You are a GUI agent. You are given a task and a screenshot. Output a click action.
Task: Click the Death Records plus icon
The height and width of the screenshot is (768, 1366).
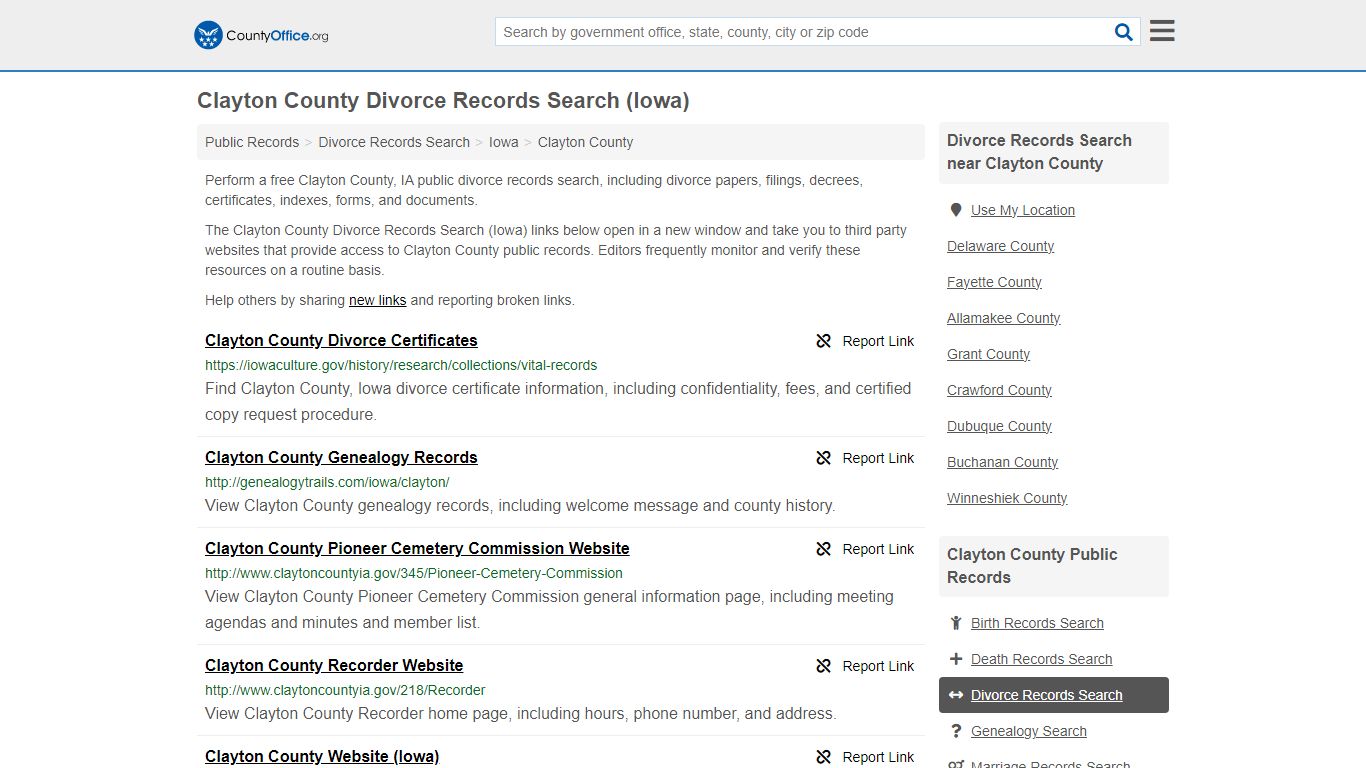pyautogui.click(x=956, y=659)
